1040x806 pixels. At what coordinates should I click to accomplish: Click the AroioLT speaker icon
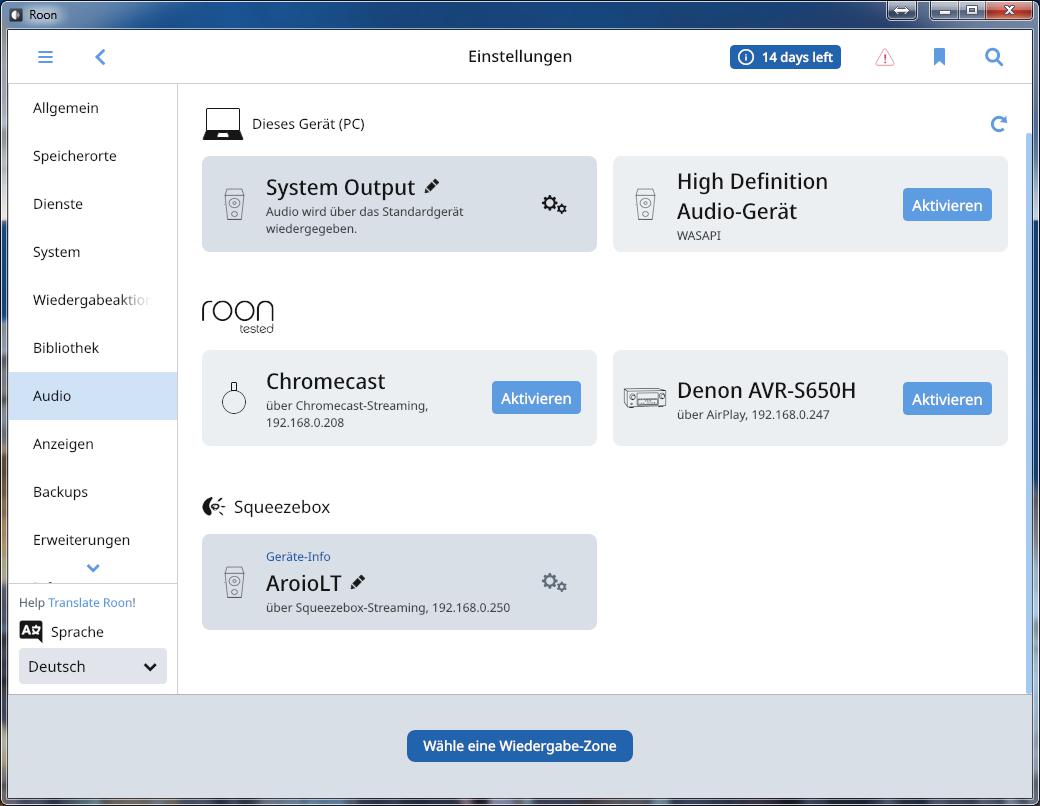pos(234,582)
